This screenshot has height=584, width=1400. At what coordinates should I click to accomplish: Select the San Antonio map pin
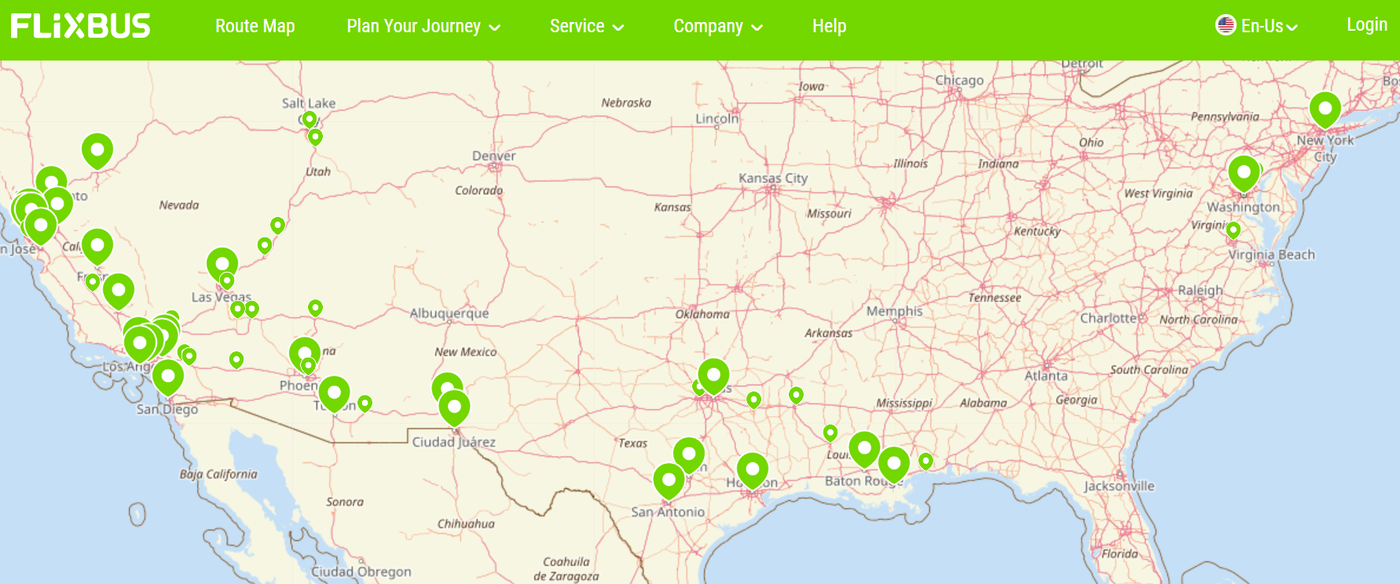670,479
